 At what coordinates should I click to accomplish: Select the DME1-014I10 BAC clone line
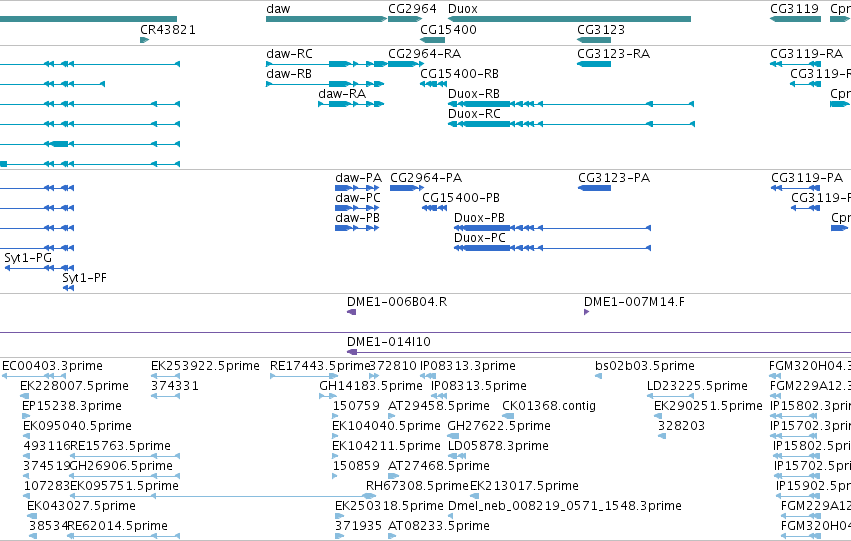599,352
